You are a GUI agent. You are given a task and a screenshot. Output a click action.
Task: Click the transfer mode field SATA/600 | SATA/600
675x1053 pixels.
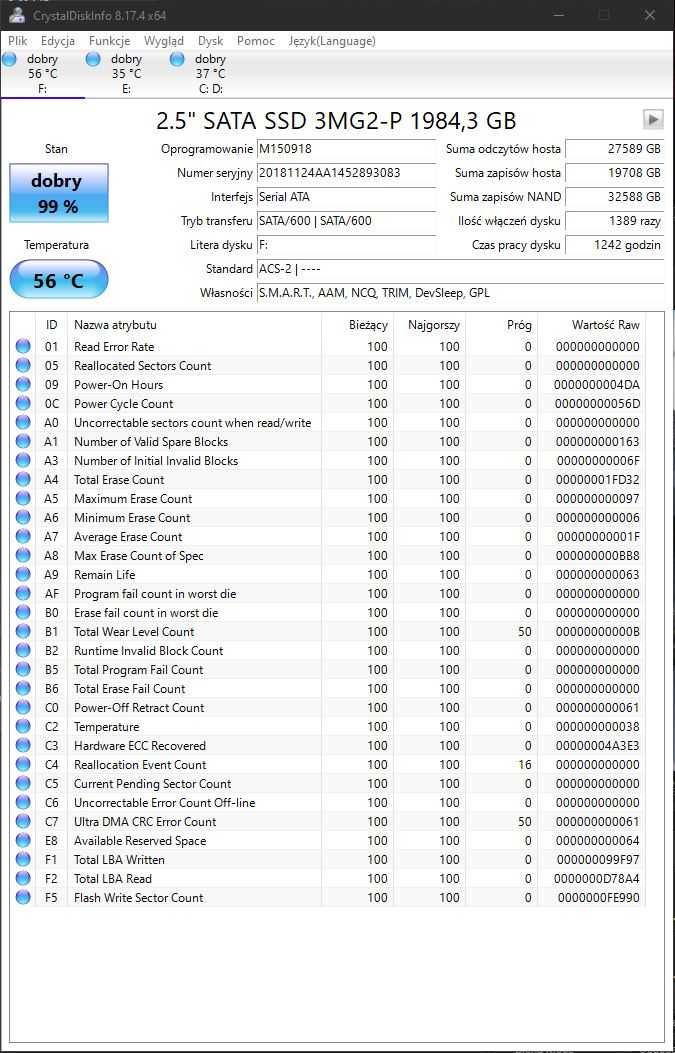pos(346,221)
